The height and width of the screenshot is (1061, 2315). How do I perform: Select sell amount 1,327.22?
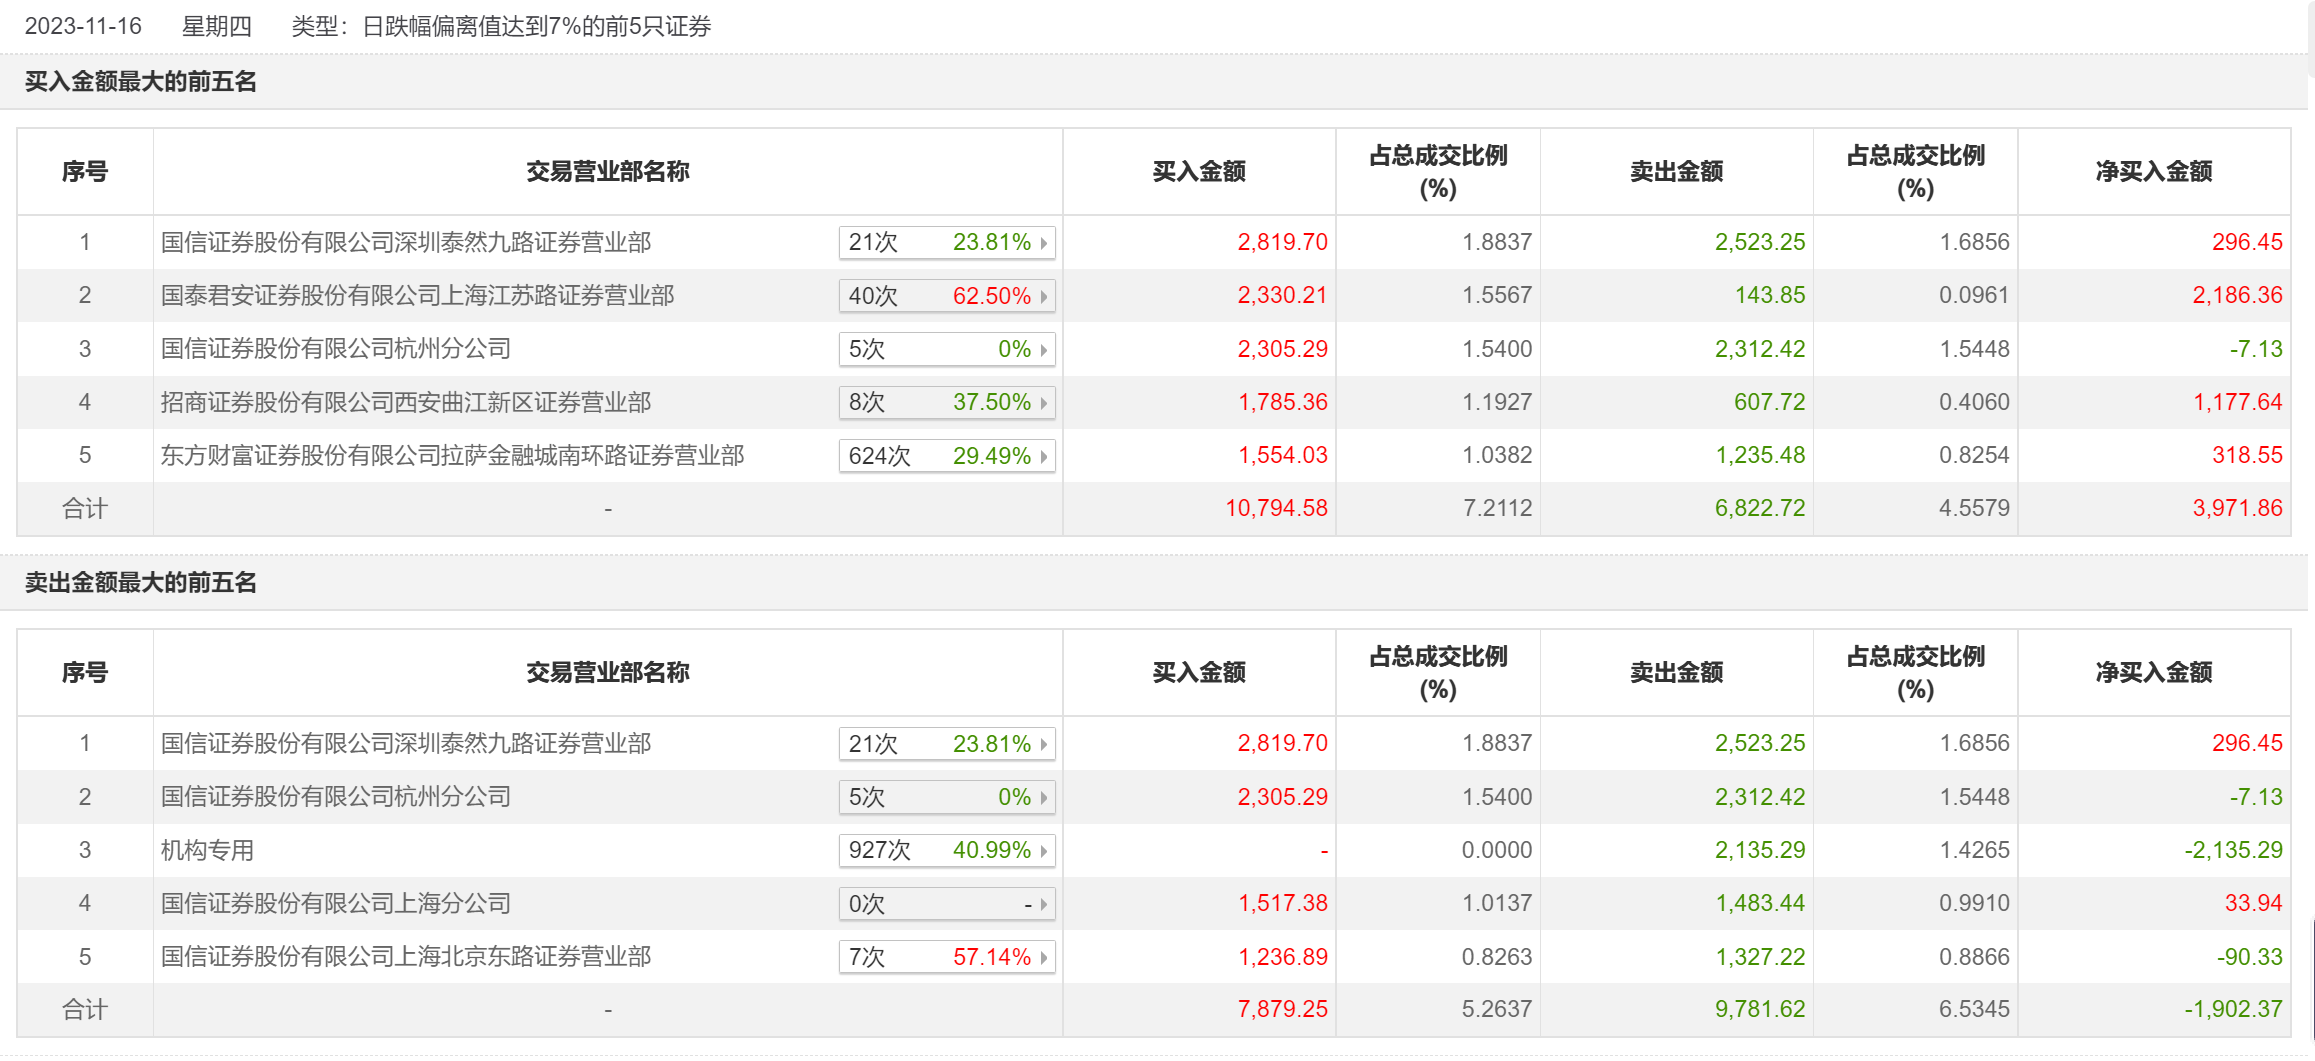tap(1761, 957)
